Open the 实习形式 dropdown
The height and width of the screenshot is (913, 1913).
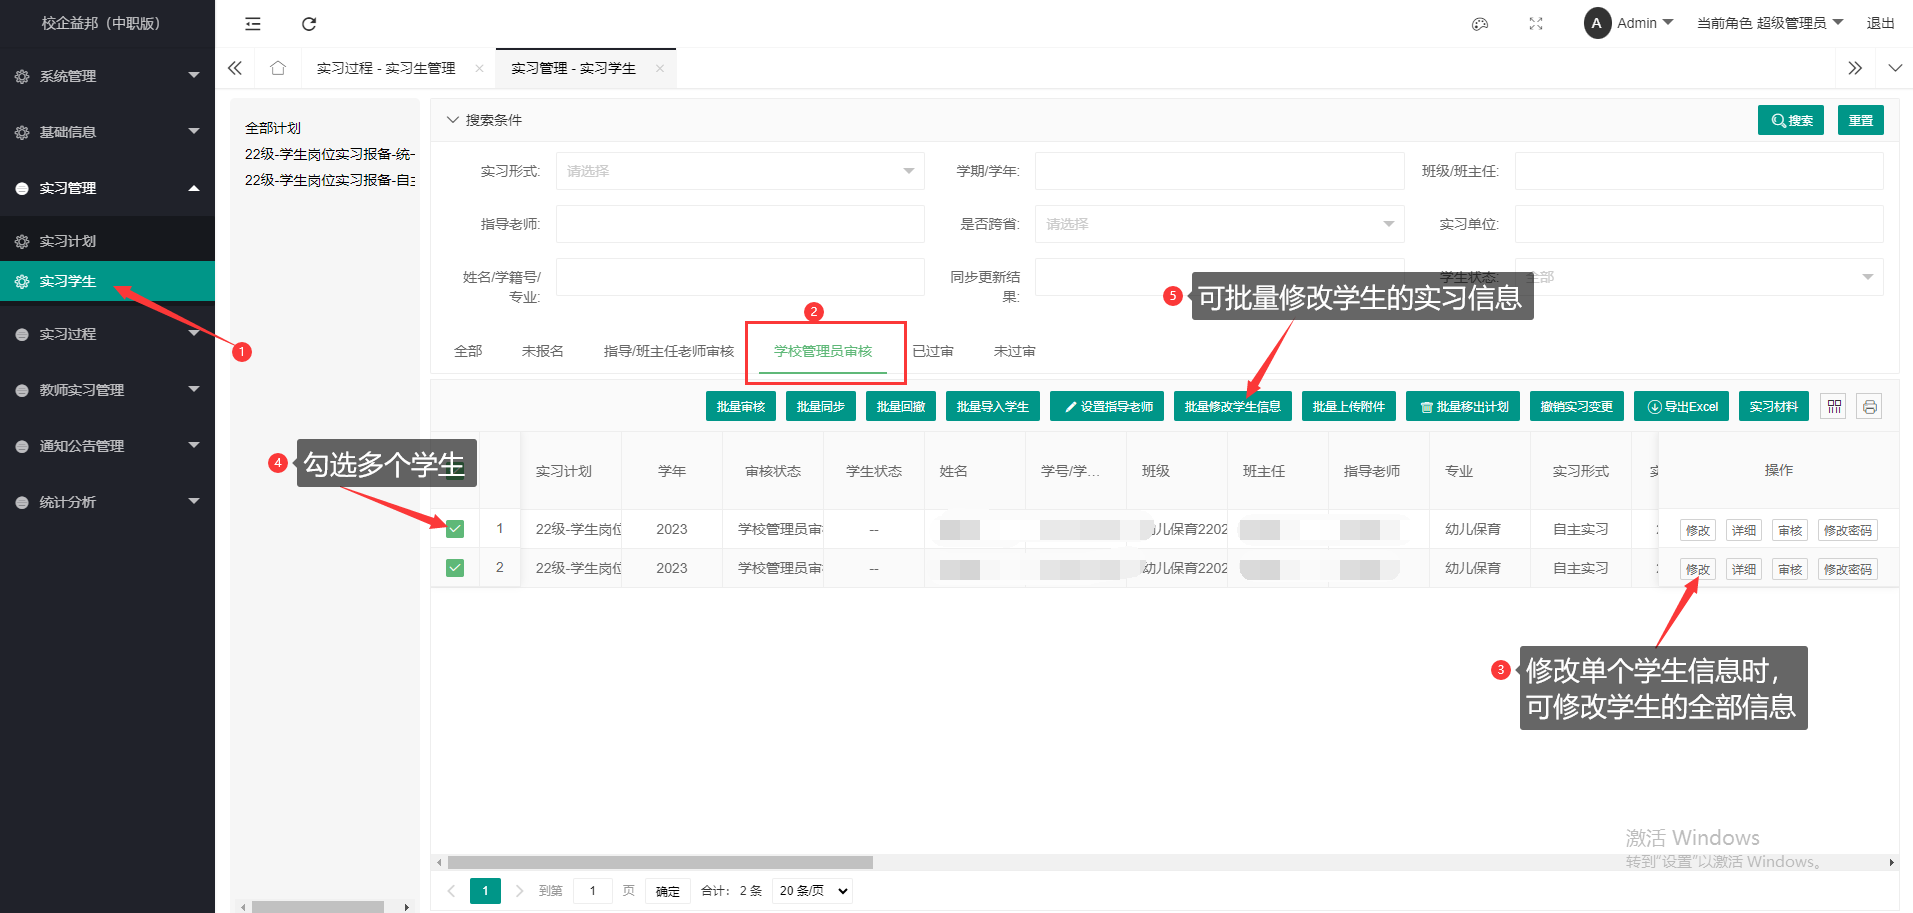coord(740,171)
